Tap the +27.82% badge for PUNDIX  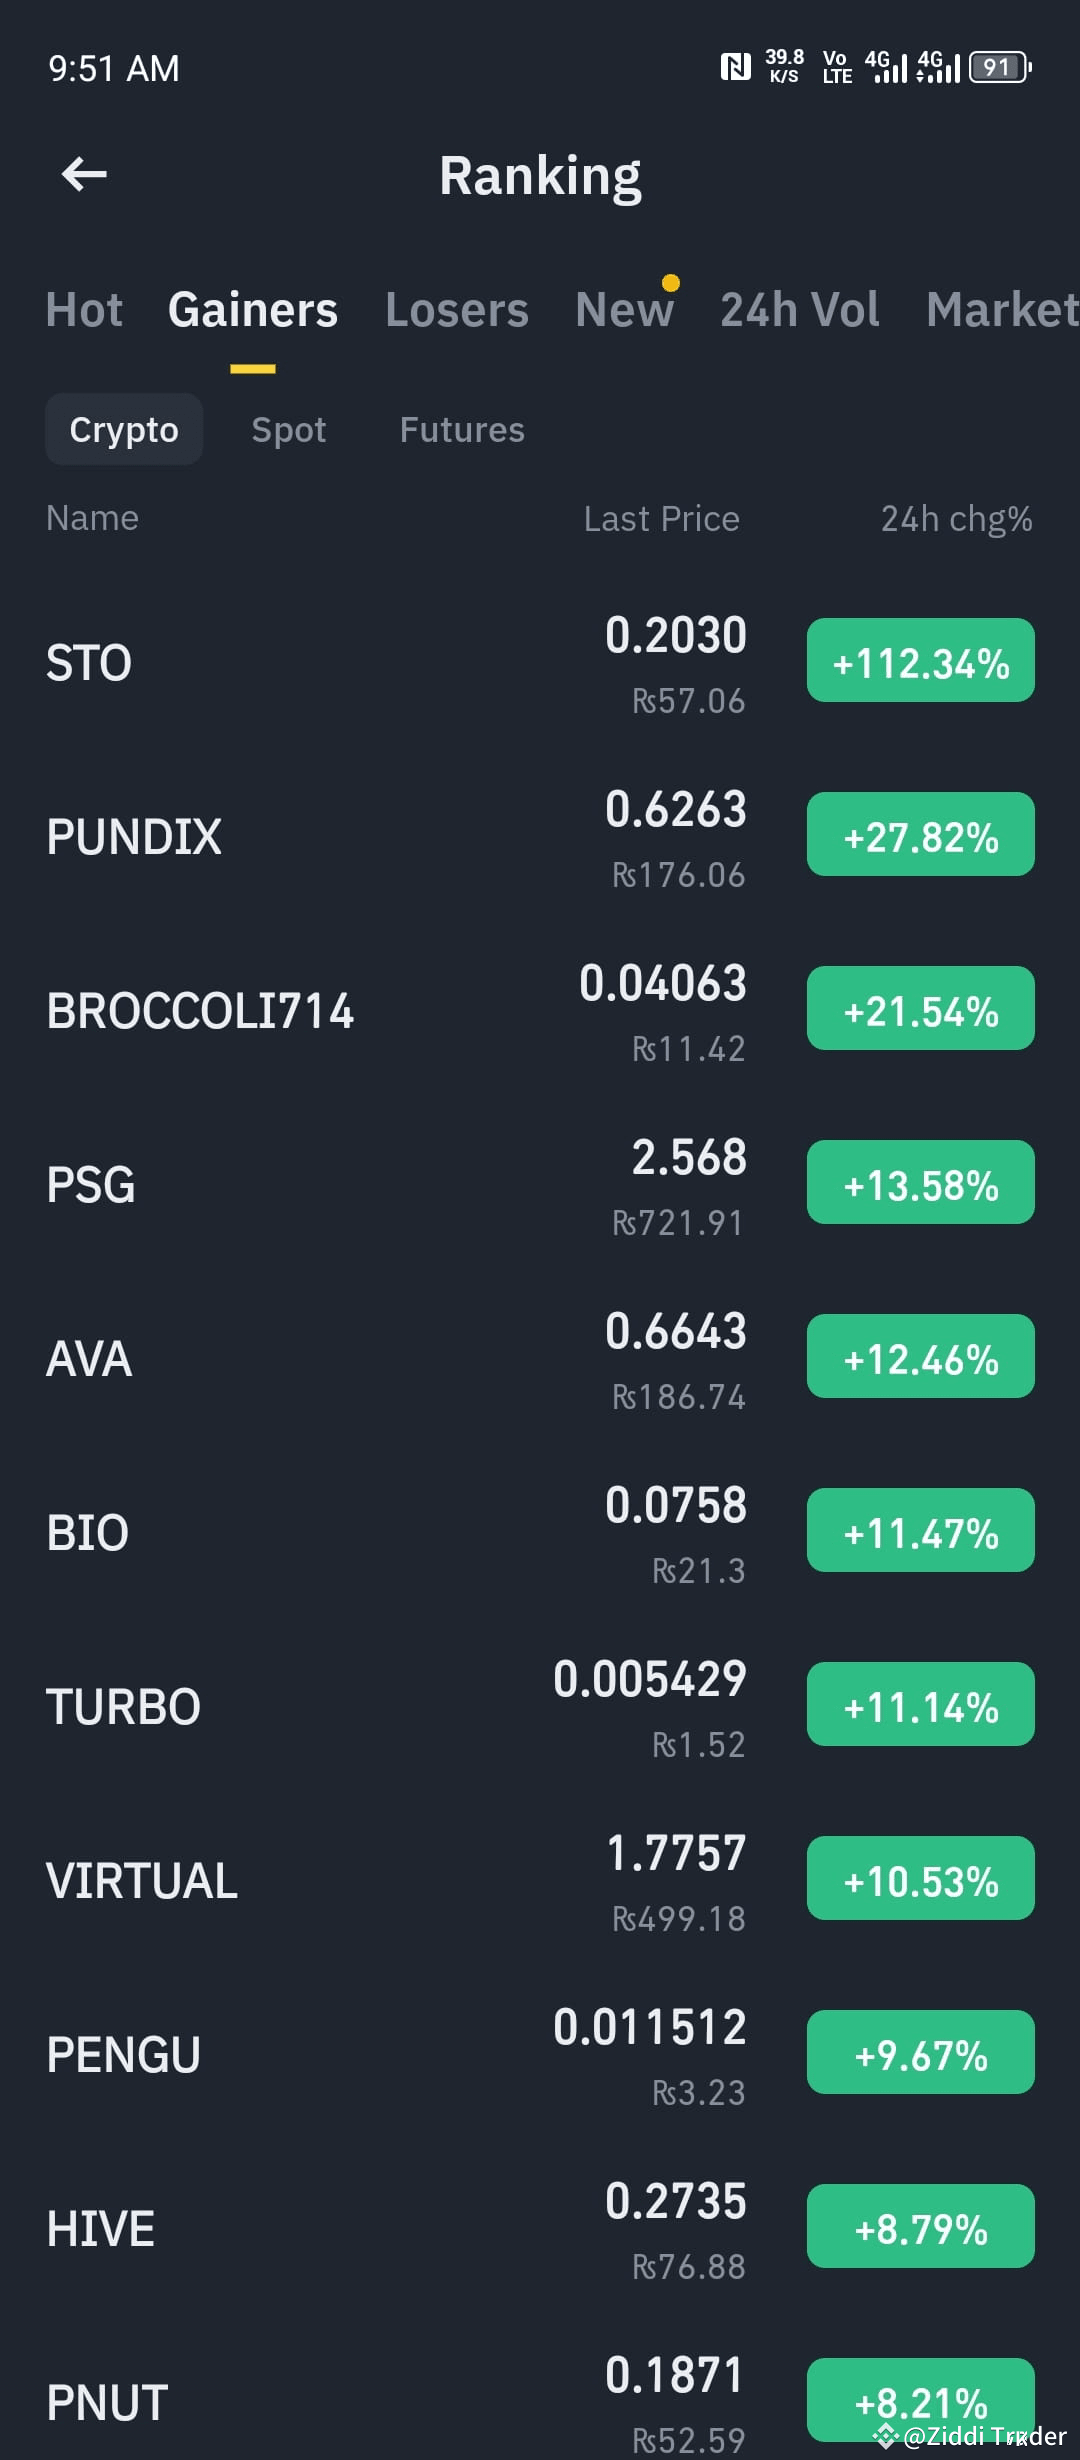(x=921, y=834)
